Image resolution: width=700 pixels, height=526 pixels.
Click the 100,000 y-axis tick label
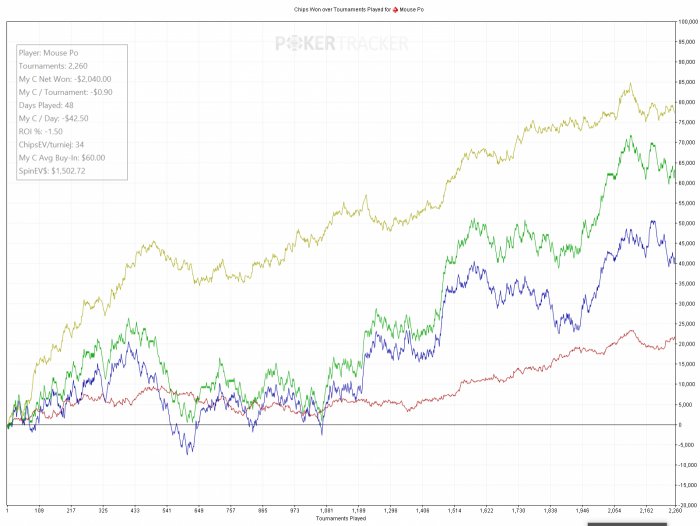(x=686, y=22)
